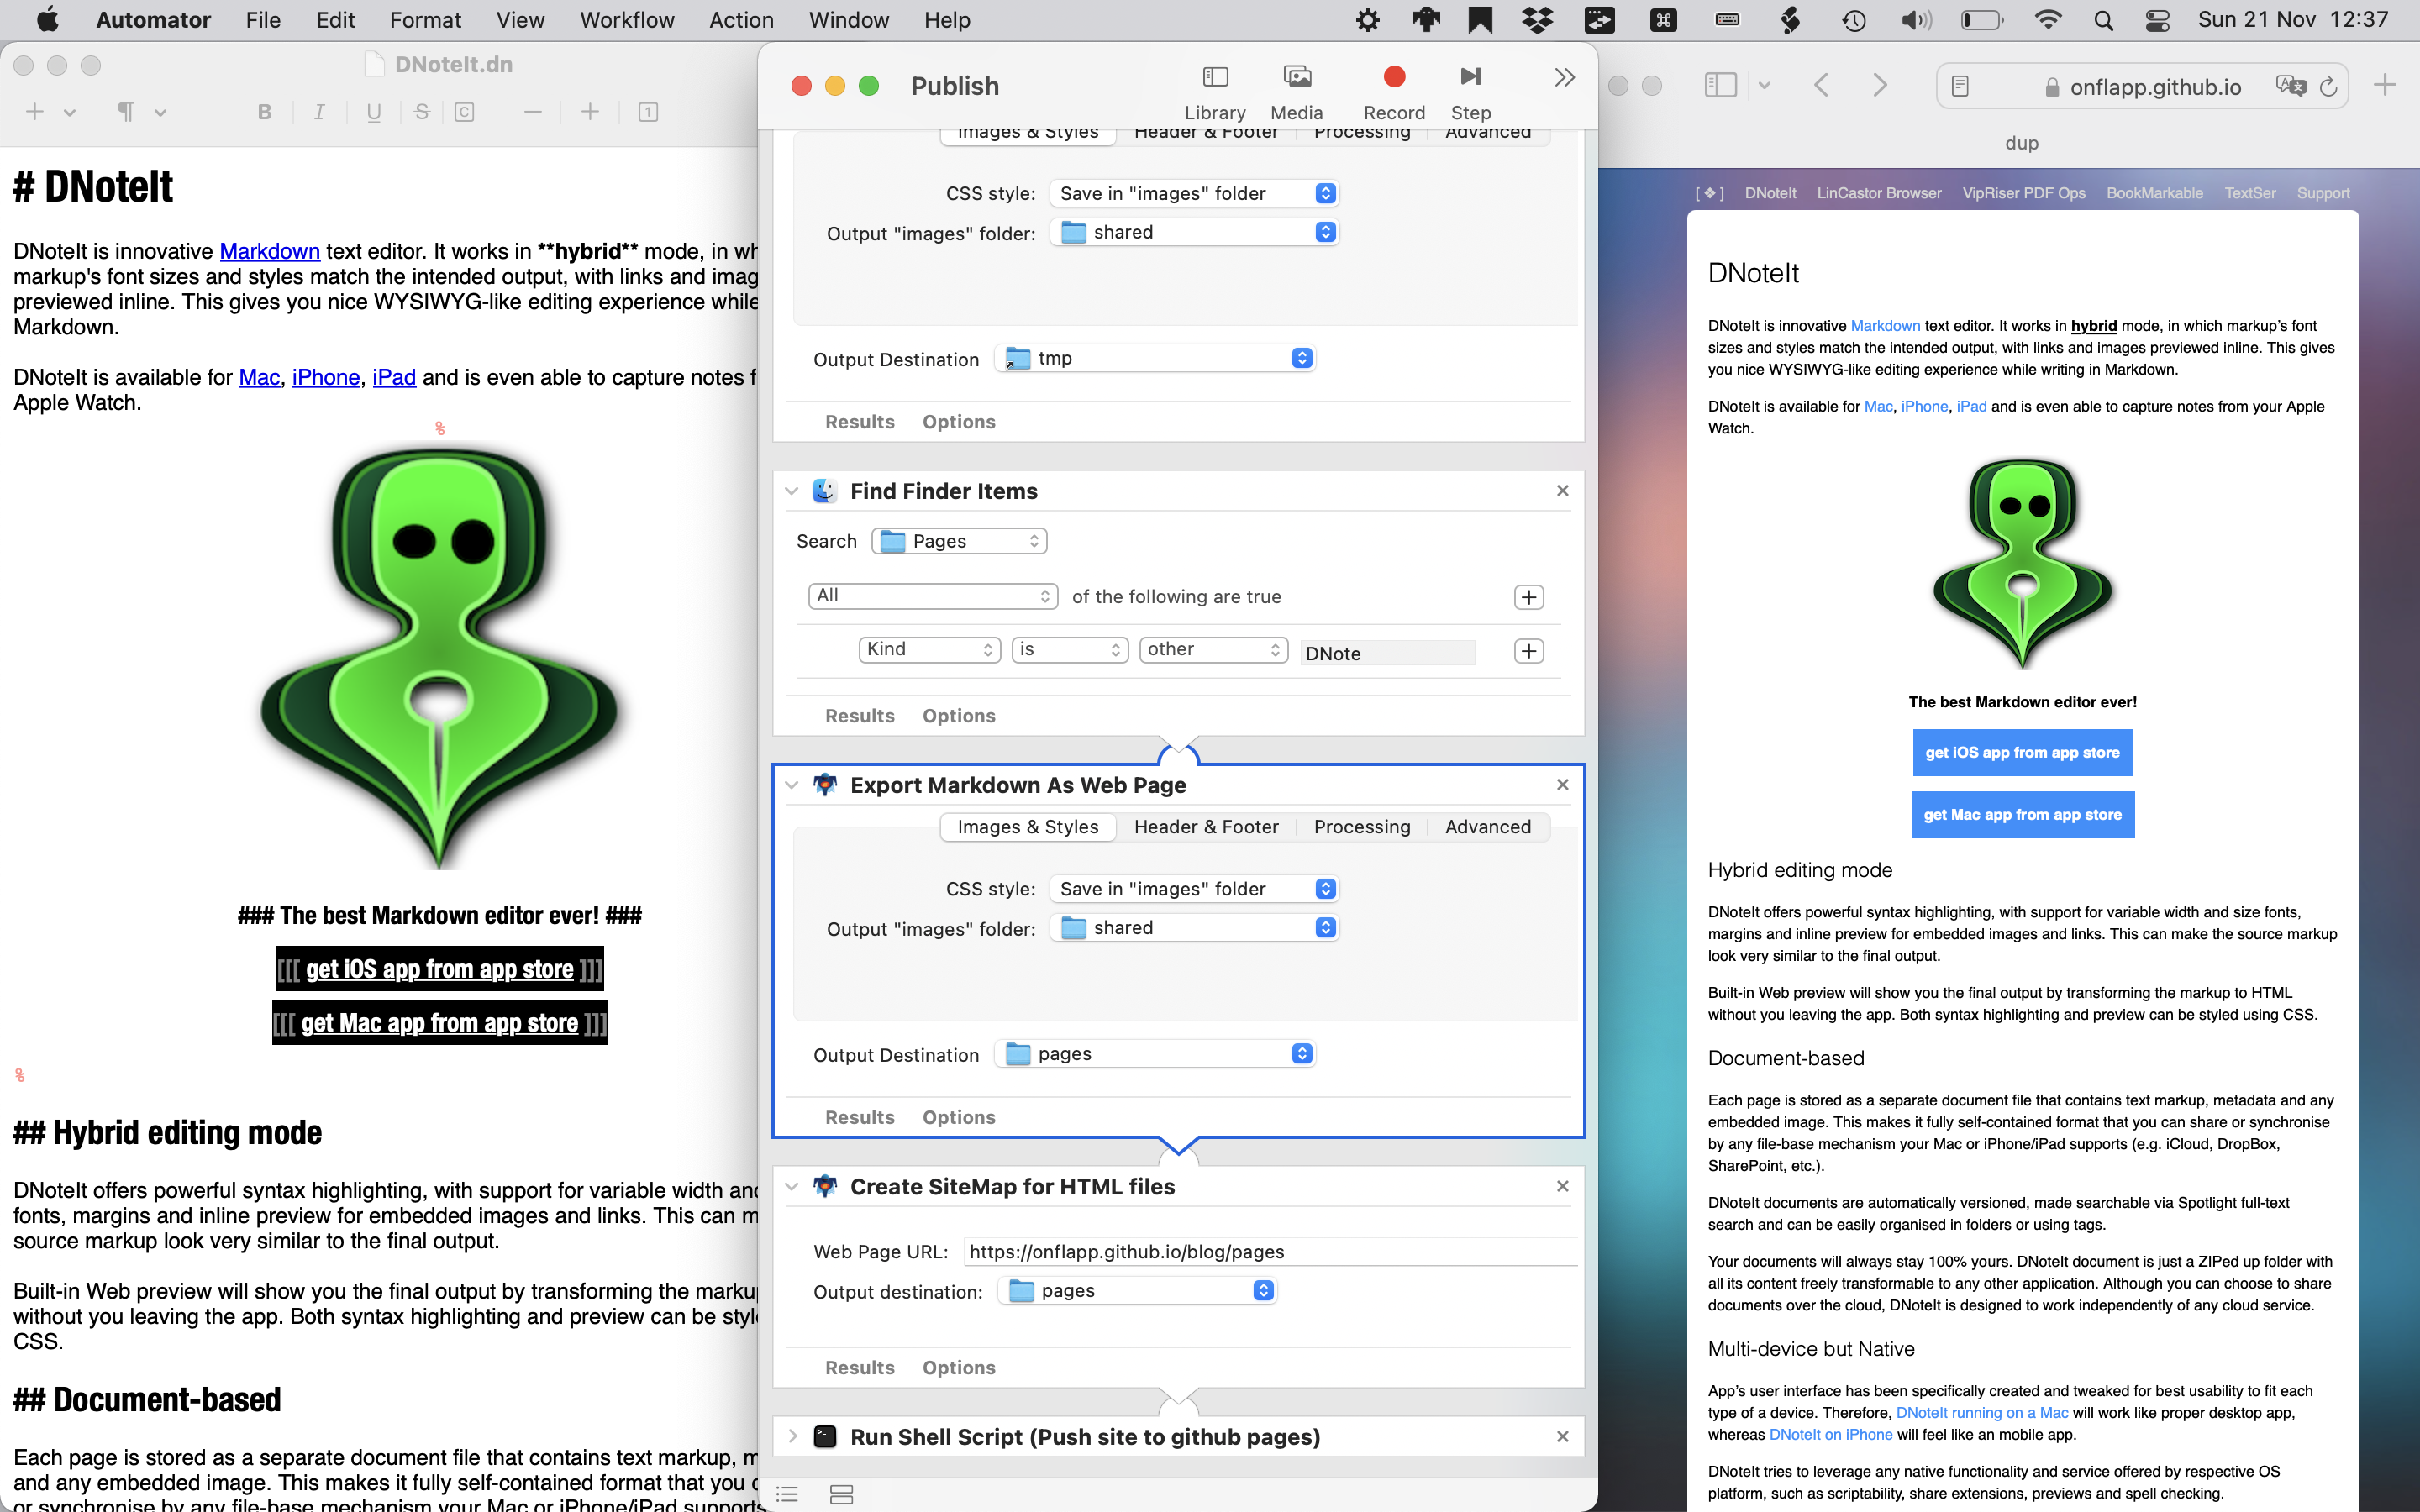This screenshot has width=2420, height=1512.
Task: Toggle bold formatting in DNoteIt.dn toolbar
Action: (265, 112)
